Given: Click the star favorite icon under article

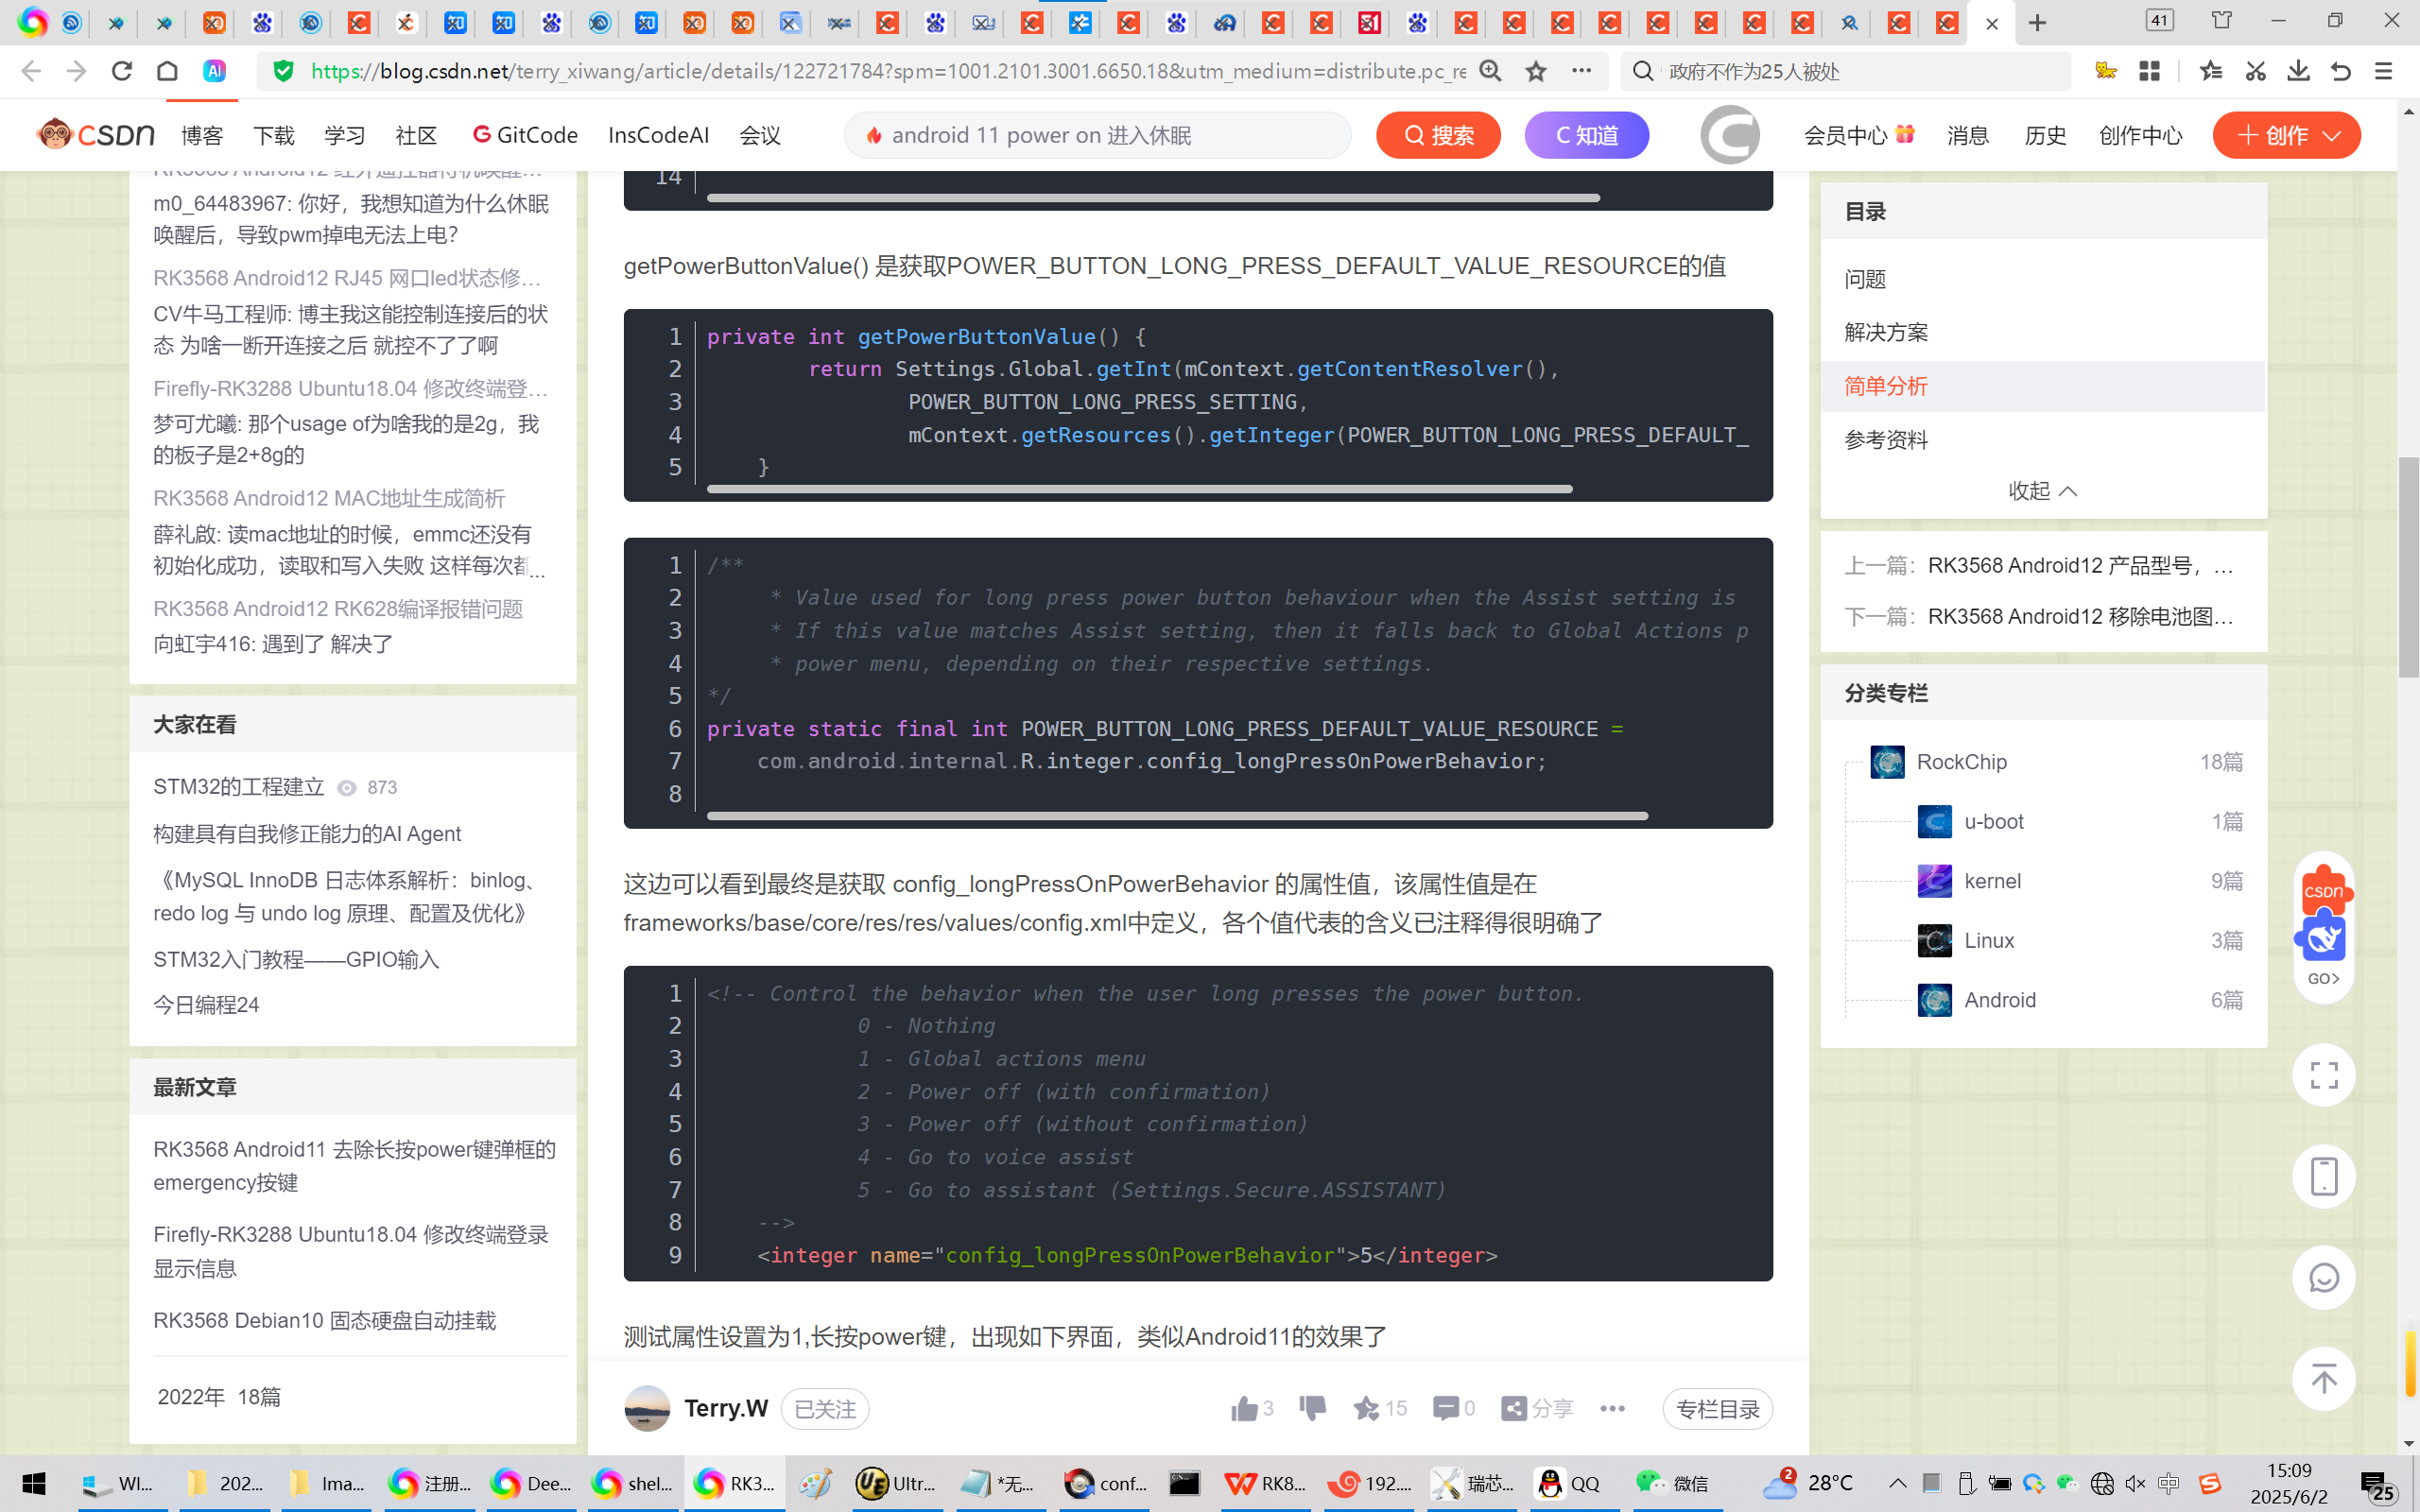Looking at the screenshot, I should click(1365, 1408).
